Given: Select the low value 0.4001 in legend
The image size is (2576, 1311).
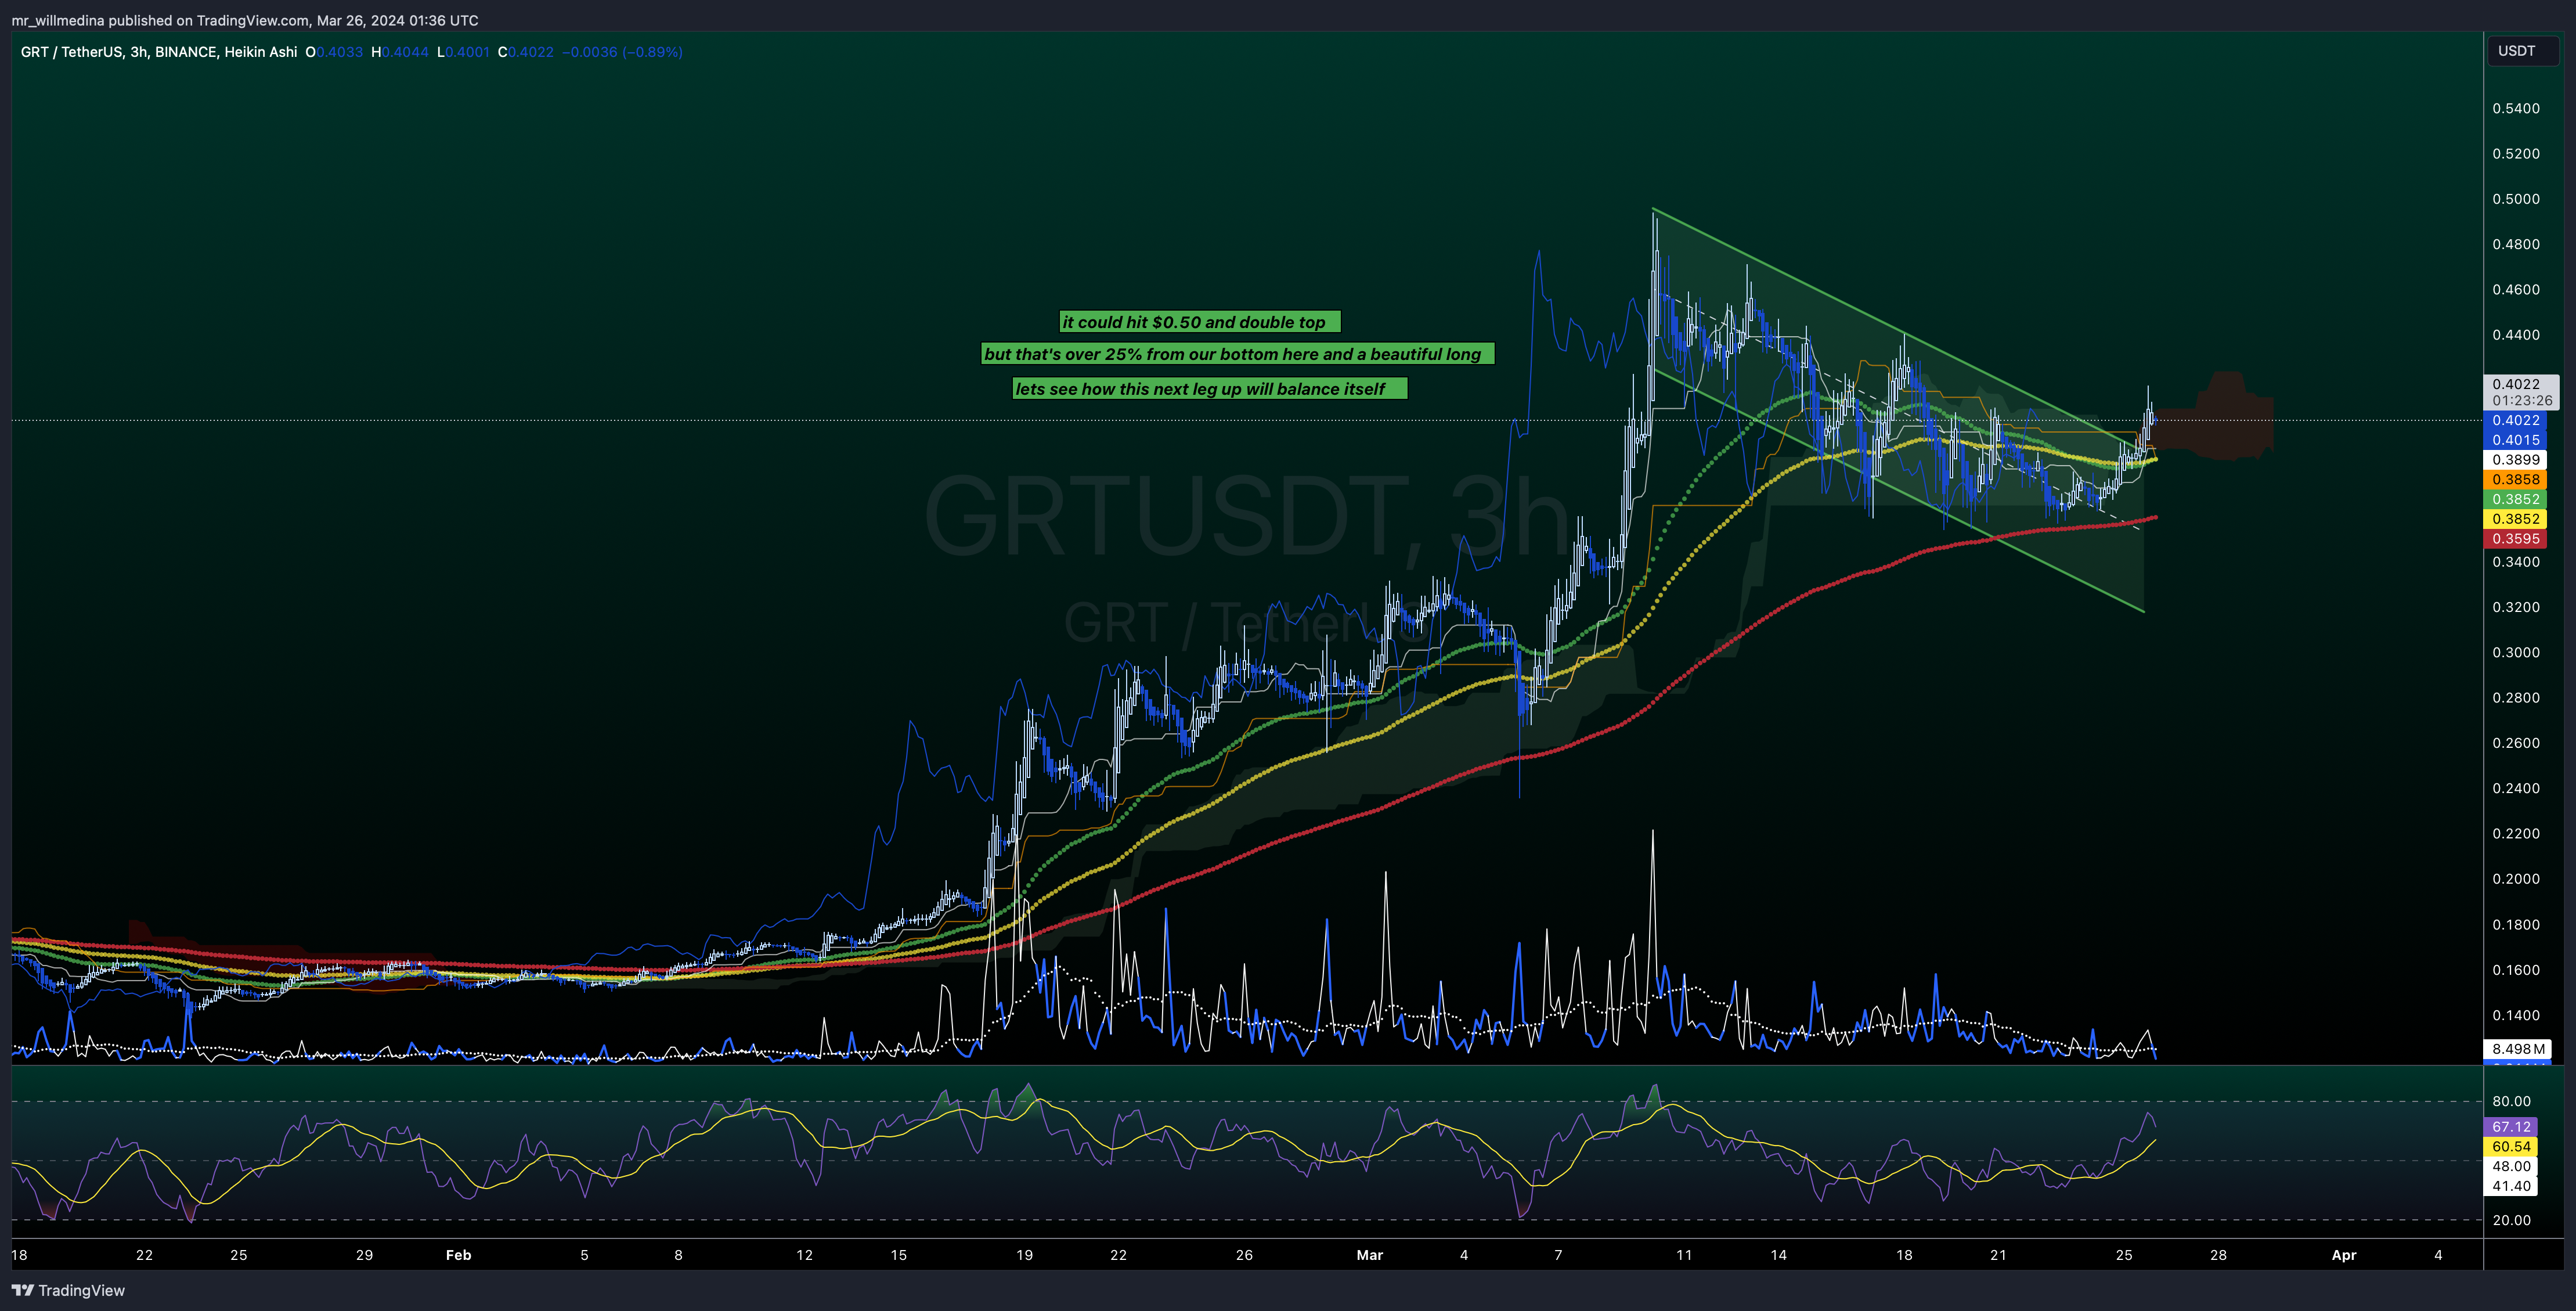Looking at the screenshot, I should point(467,52).
